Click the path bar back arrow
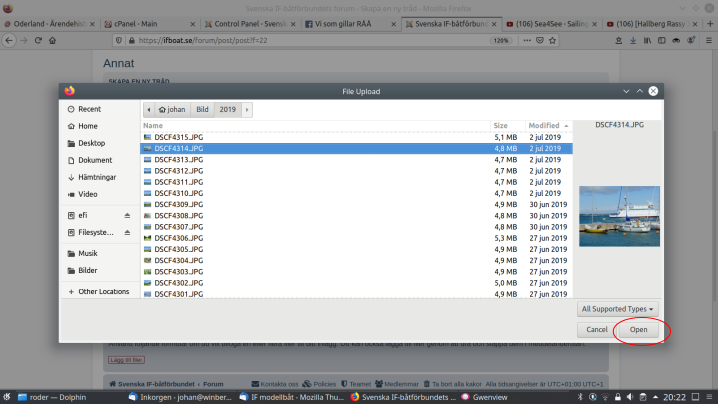The image size is (718, 404). (149, 109)
